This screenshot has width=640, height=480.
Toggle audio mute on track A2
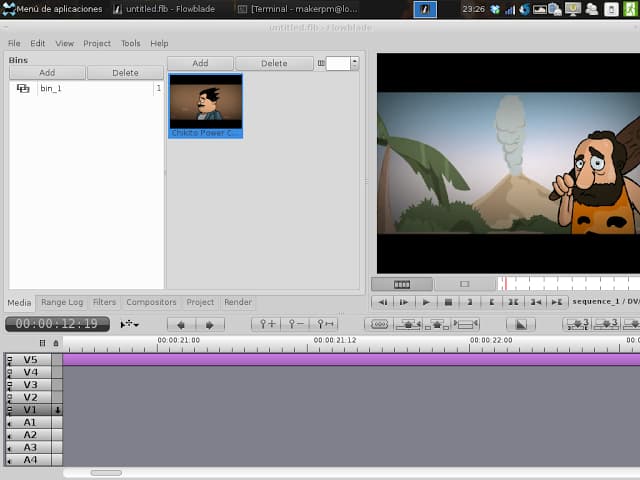(x=10, y=436)
